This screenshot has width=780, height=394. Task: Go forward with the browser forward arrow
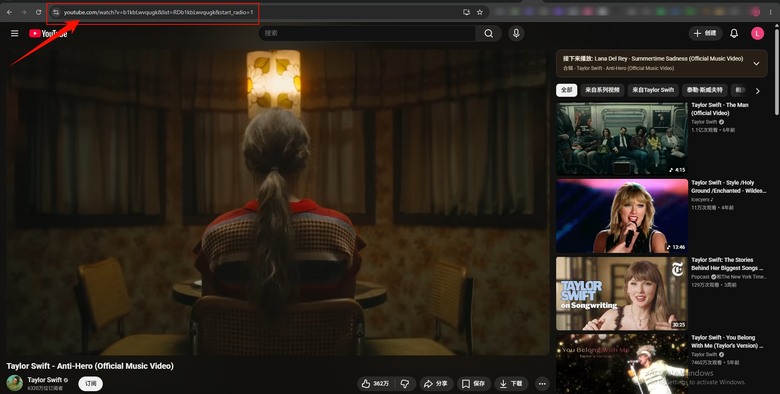click(x=23, y=12)
